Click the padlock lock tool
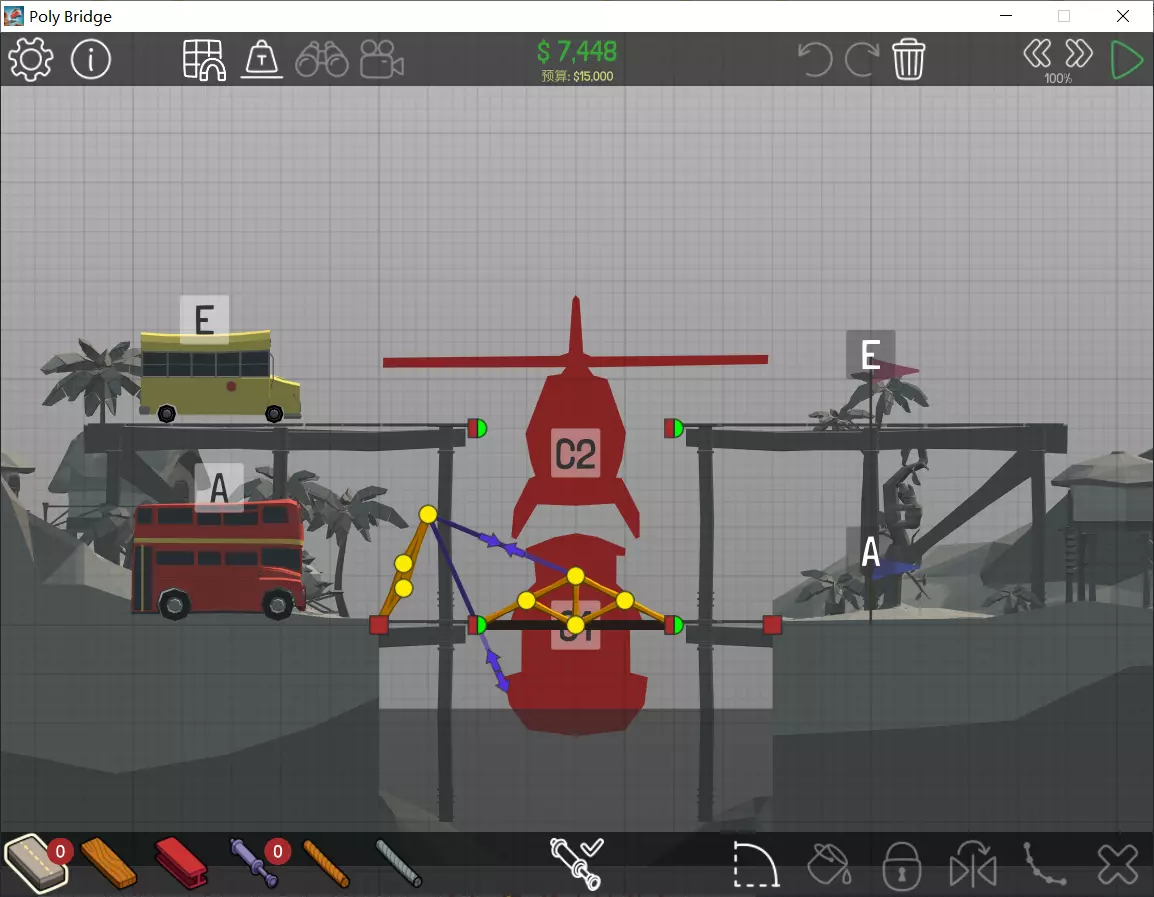 point(902,865)
